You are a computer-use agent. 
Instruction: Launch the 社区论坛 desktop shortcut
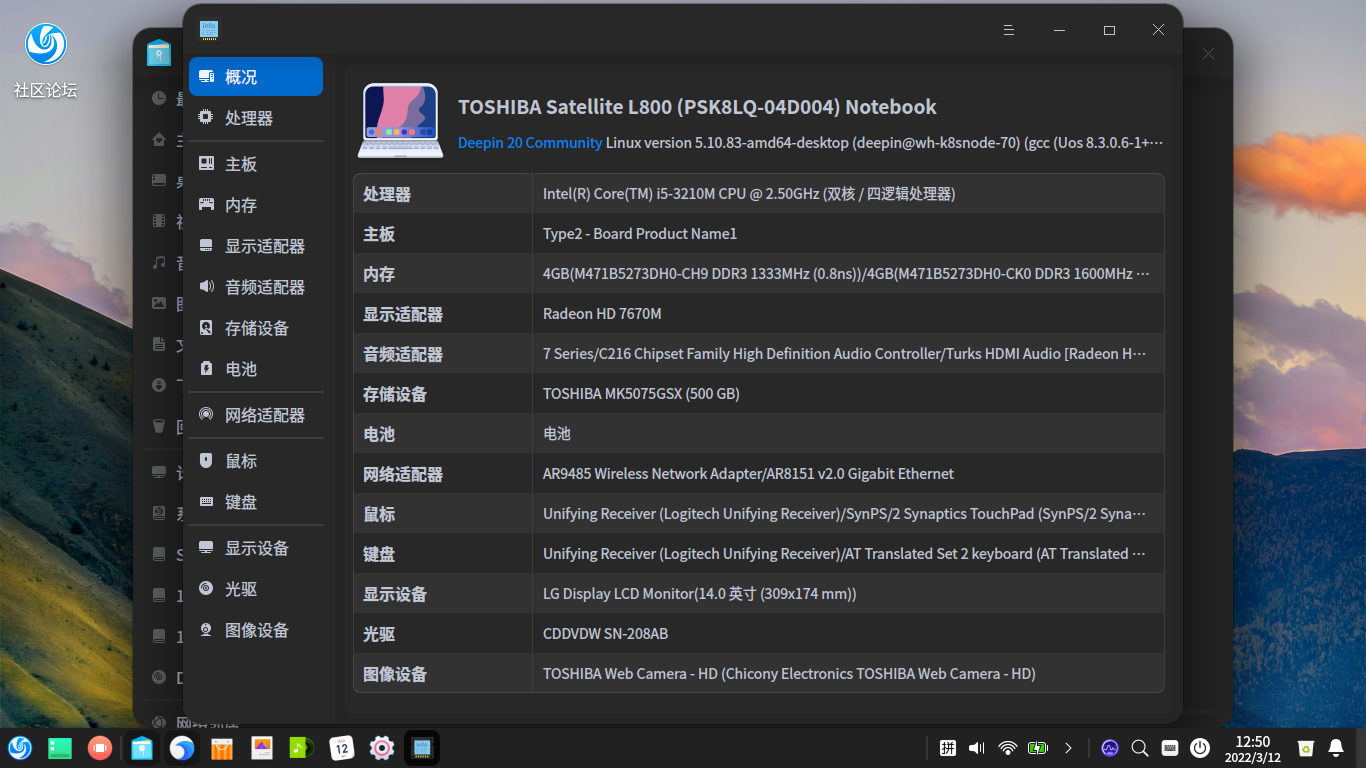click(x=44, y=44)
